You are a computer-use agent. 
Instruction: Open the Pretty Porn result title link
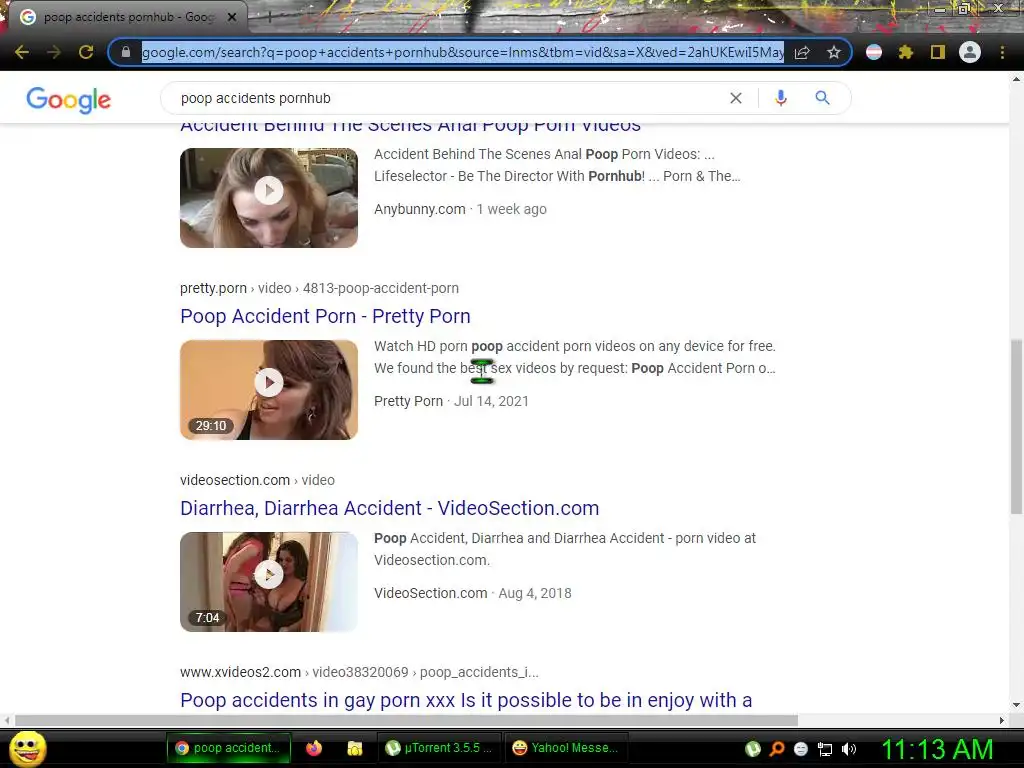point(325,316)
